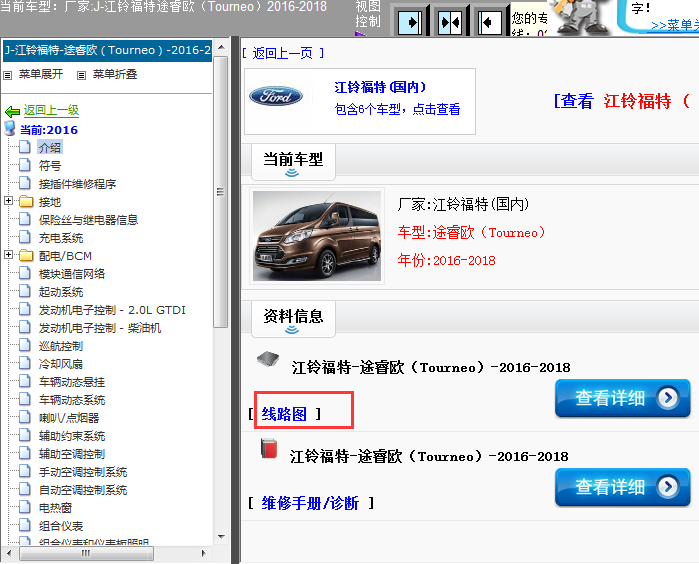Click 菜单折叠 to collapse the menu

(115, 74)
